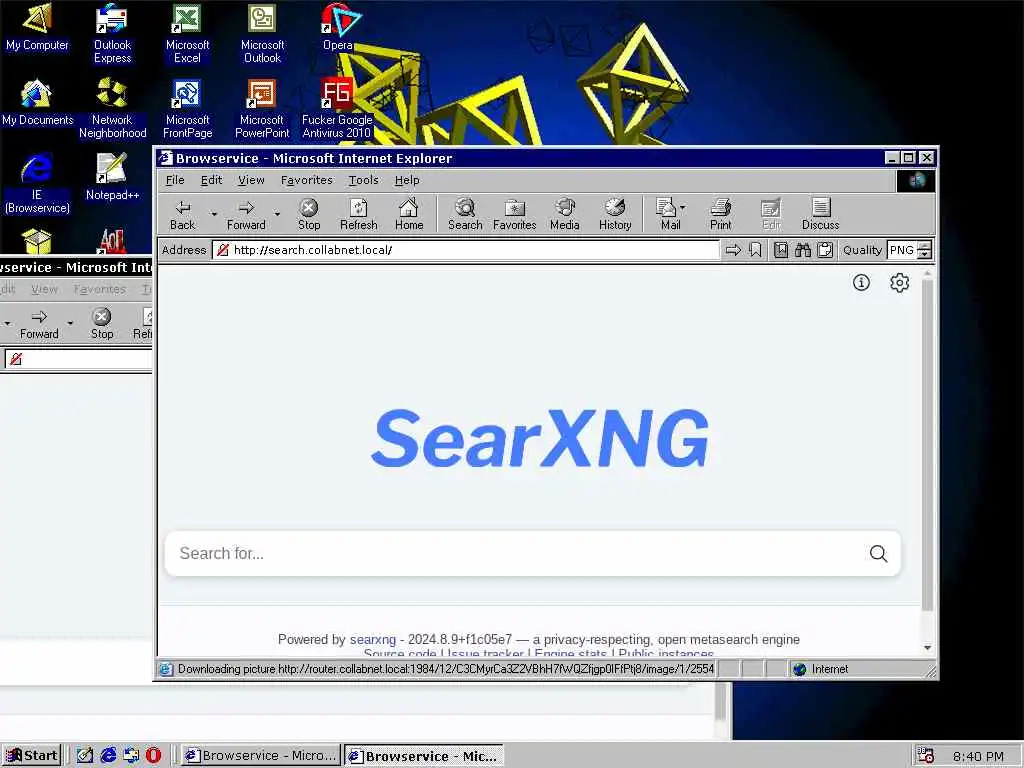Decrease Quality with the down spinner

click(x=924, y=255)
